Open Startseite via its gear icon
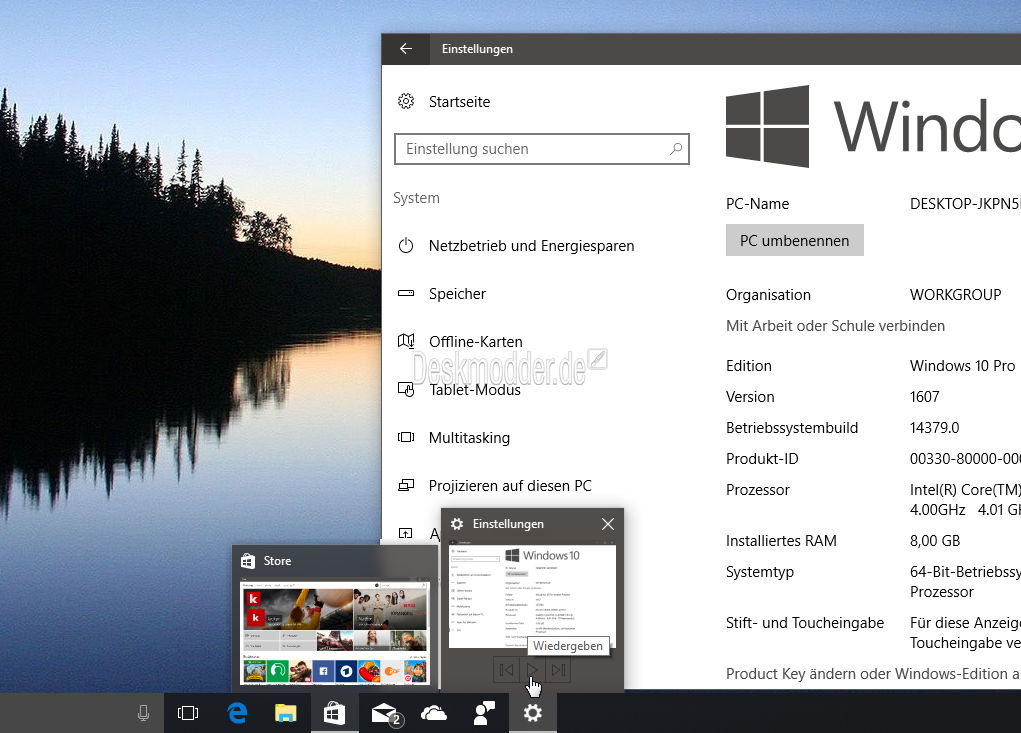 coord(406,102)
